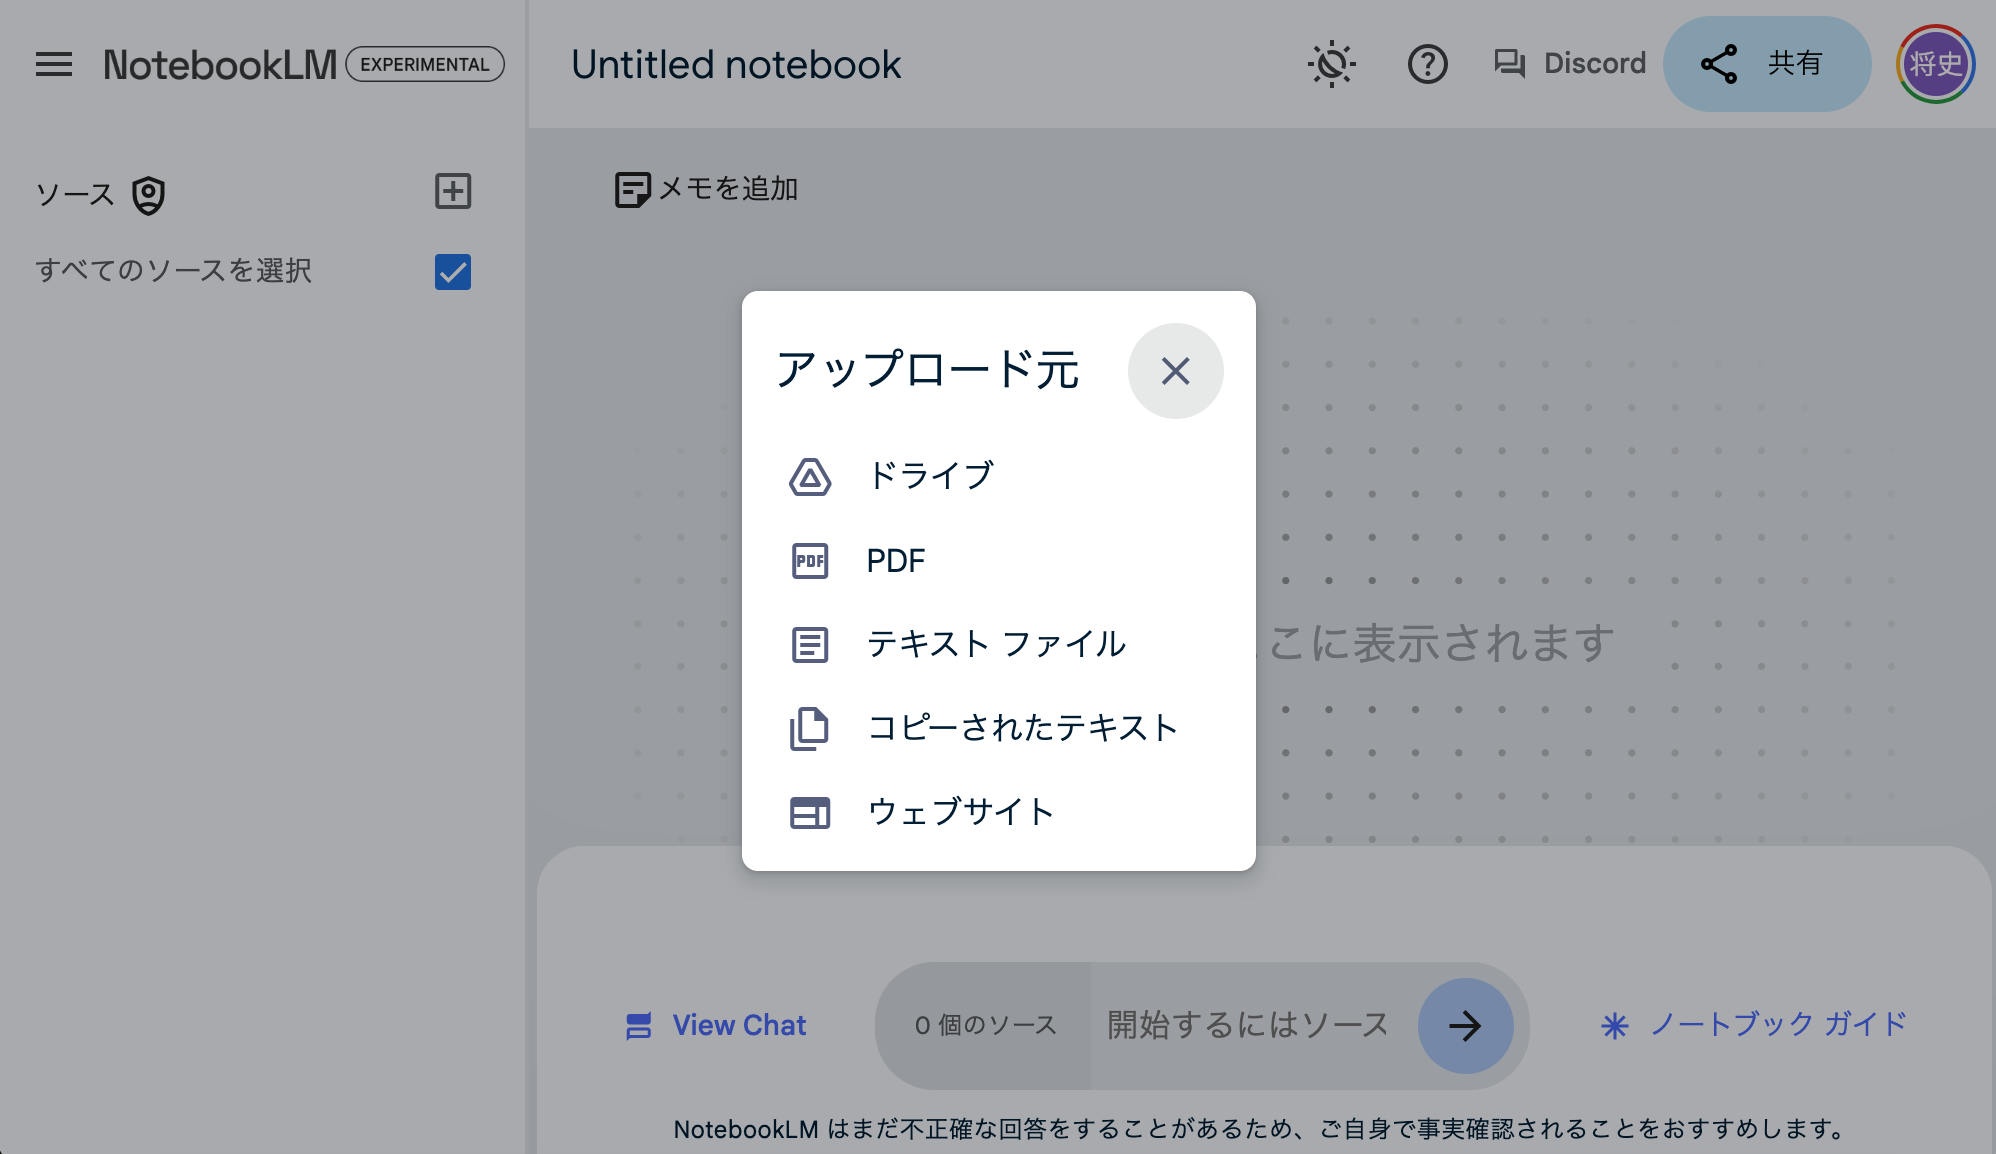Add a new source with the plus icon

(453, 191)
